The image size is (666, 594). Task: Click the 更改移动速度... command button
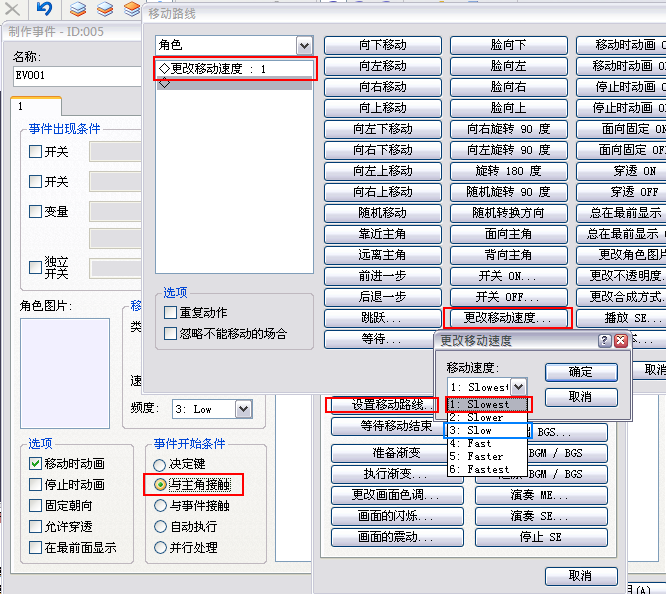point(508,318)
